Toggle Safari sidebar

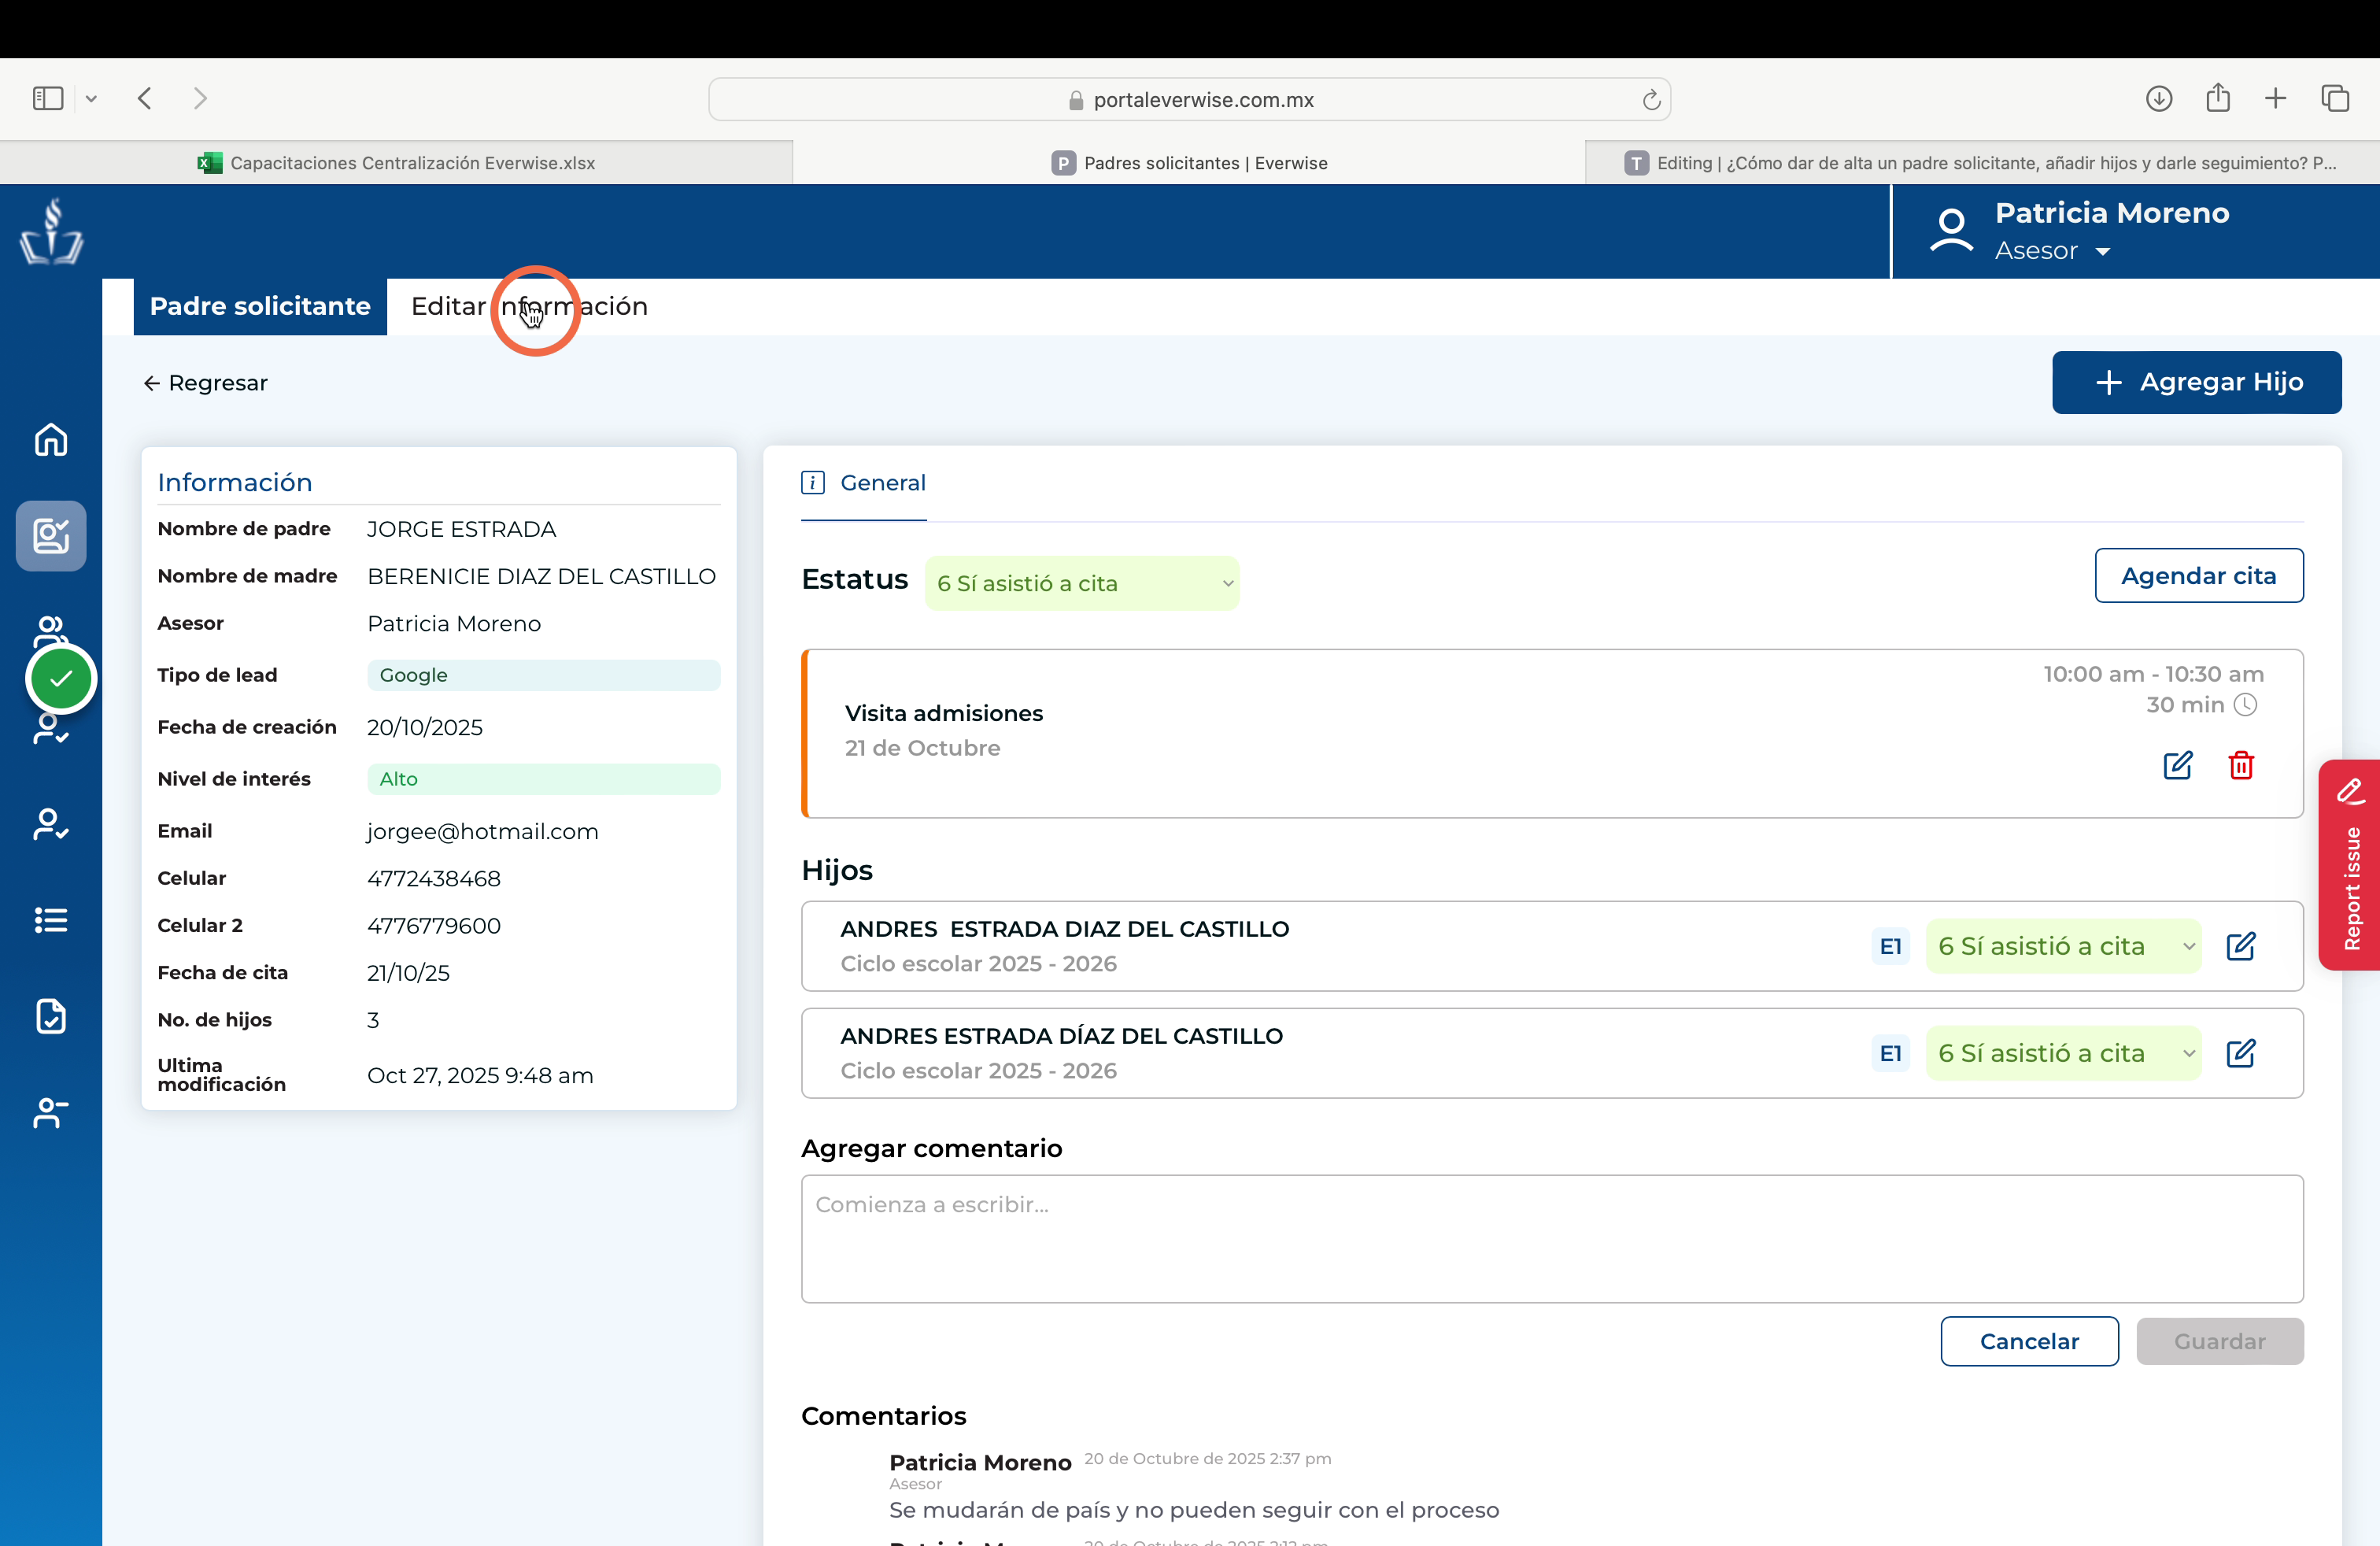tap(48, 98)
